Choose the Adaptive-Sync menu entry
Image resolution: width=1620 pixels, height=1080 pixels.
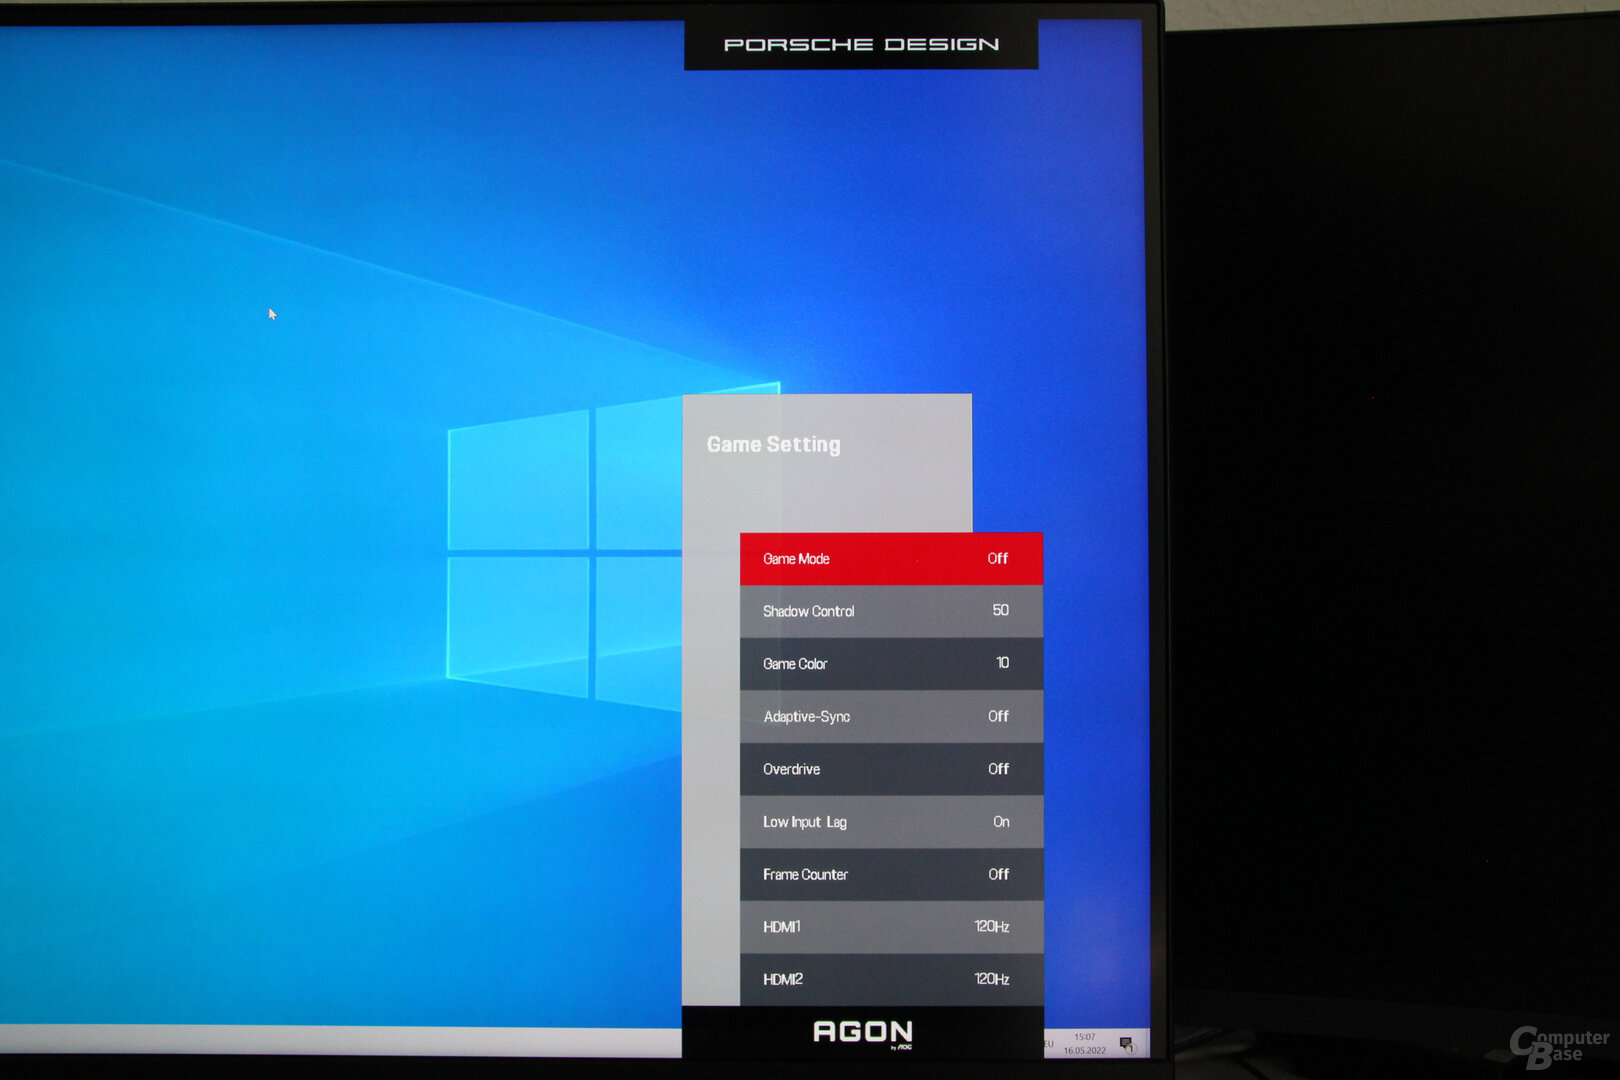pyautogui.click(x=891, y=716)
